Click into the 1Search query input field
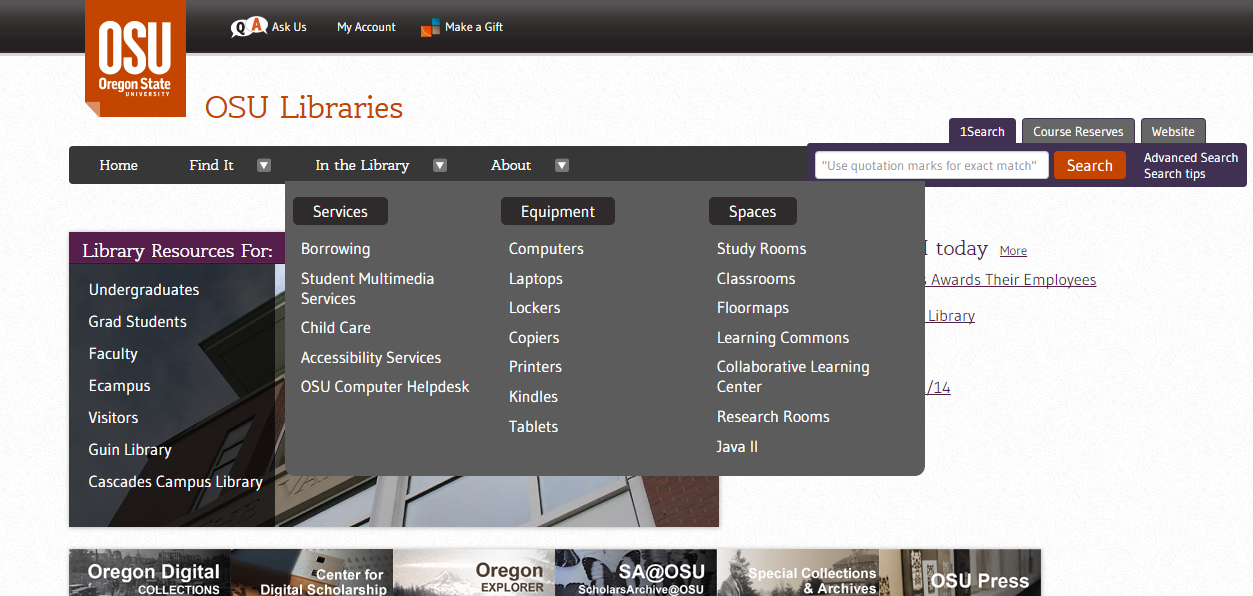Viewport: 1253px width, 596px height. point(931,165)
